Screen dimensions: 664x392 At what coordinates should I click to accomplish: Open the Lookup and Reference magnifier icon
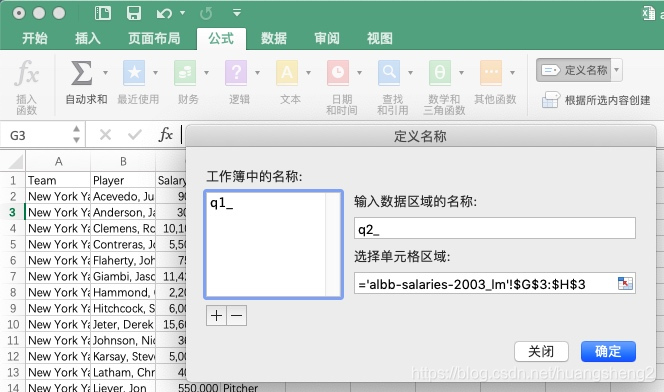point(389,73)
